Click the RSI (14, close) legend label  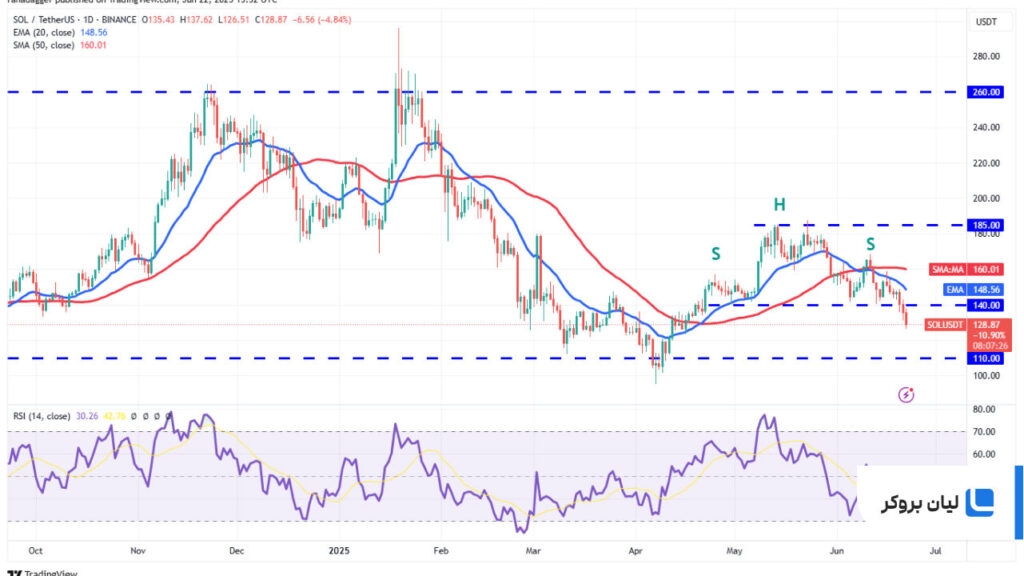pyautogui.click(x=41, y=416)
